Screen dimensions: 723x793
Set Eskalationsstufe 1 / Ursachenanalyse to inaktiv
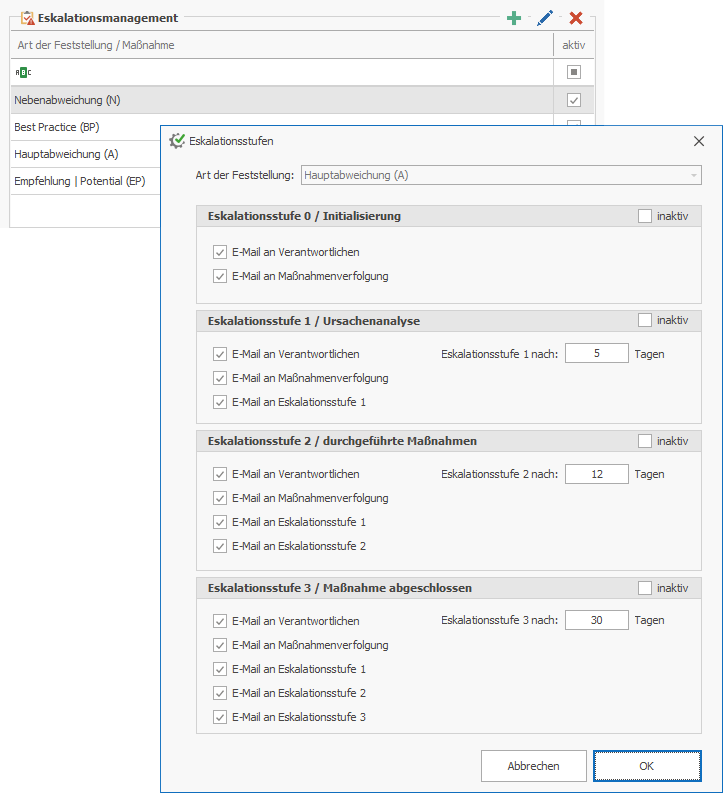pos(645,320)
